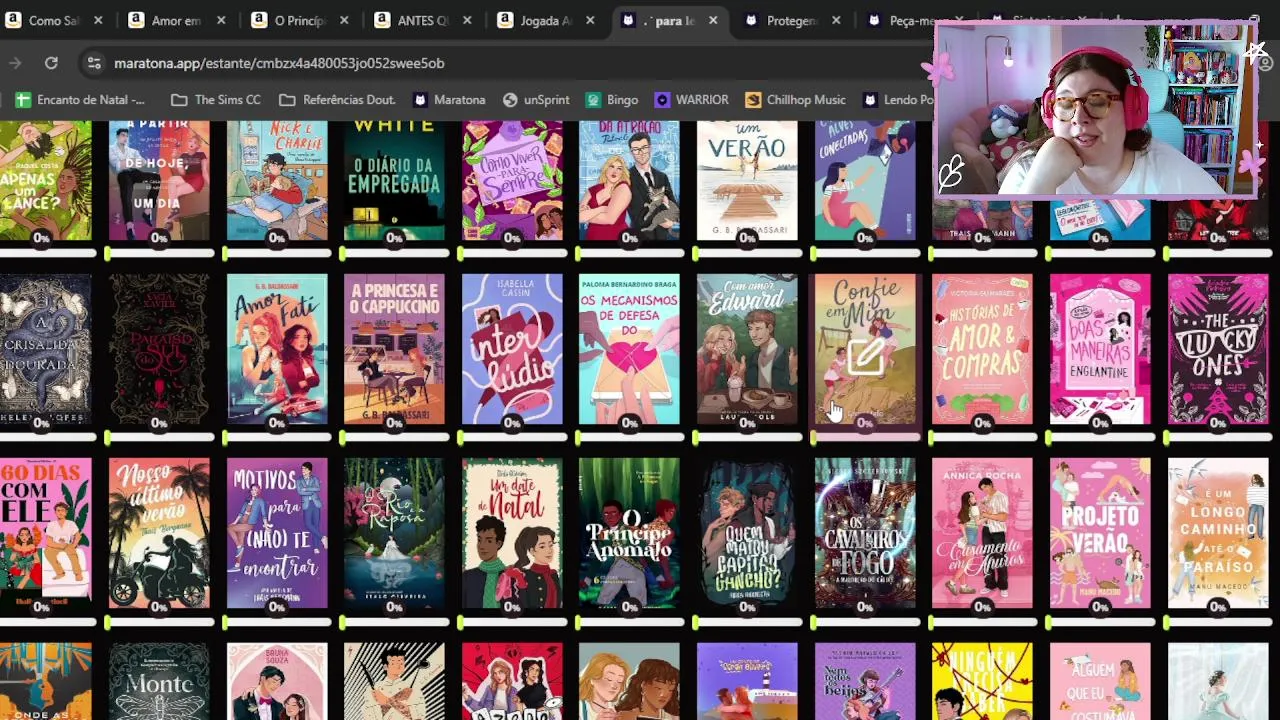Open 'Histórias de Amor & Compras' cover

point(982,349)
